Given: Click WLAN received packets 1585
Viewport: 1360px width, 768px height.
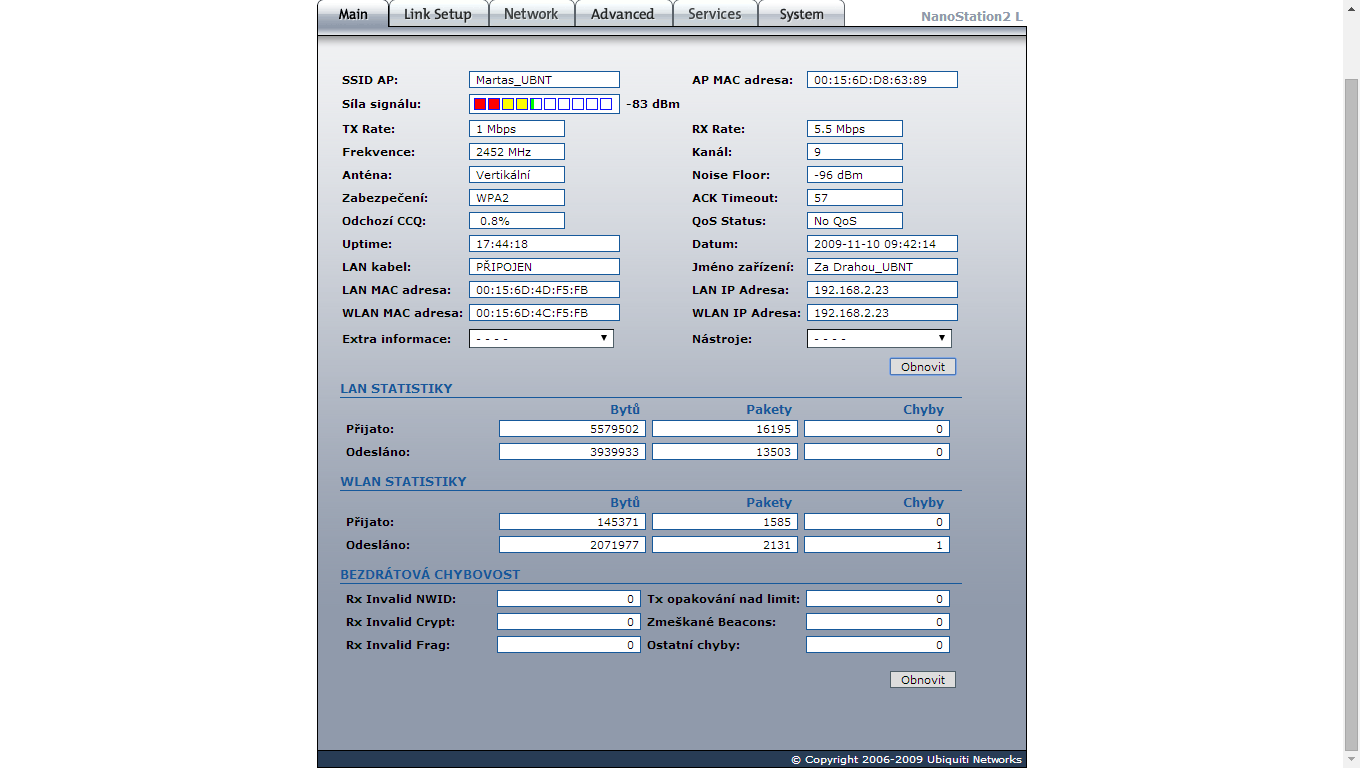Looking at the screenshot, I should [725, 522].
